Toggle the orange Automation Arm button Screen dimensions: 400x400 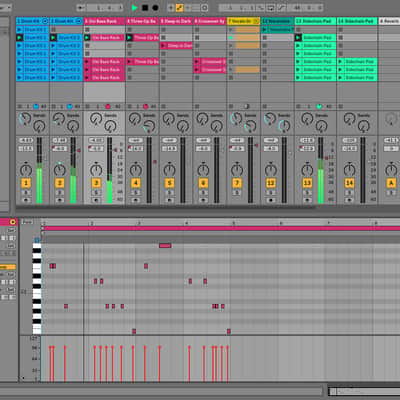[179, 8]
